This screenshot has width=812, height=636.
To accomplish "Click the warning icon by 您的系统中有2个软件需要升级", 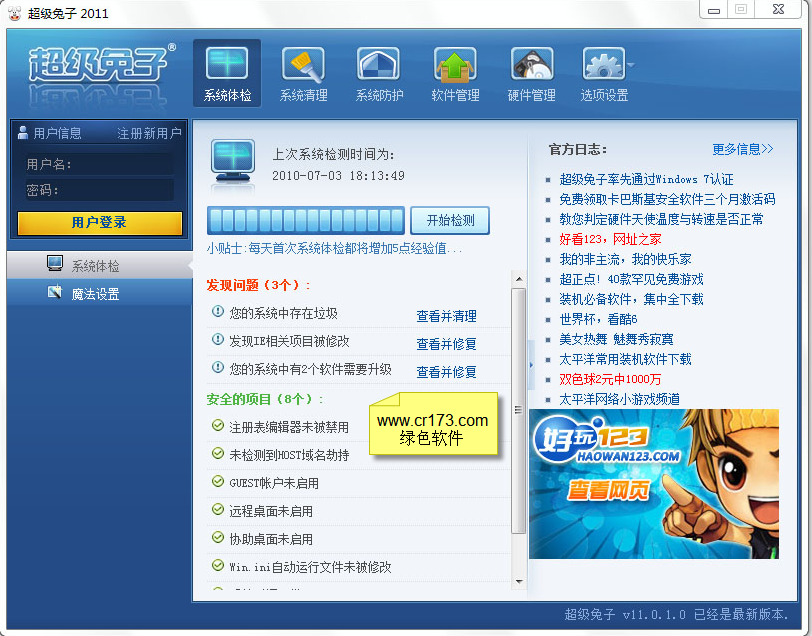I will pos(218,368).
